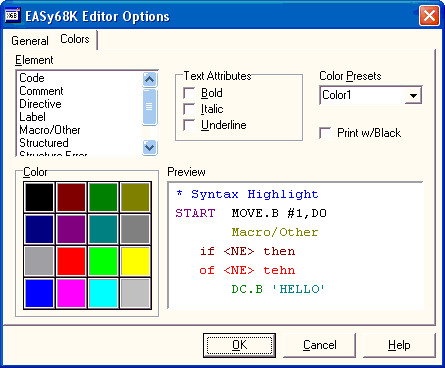Choose Structured in the Element list
This screenshot has height=368, width=445.
click(44, 143)
